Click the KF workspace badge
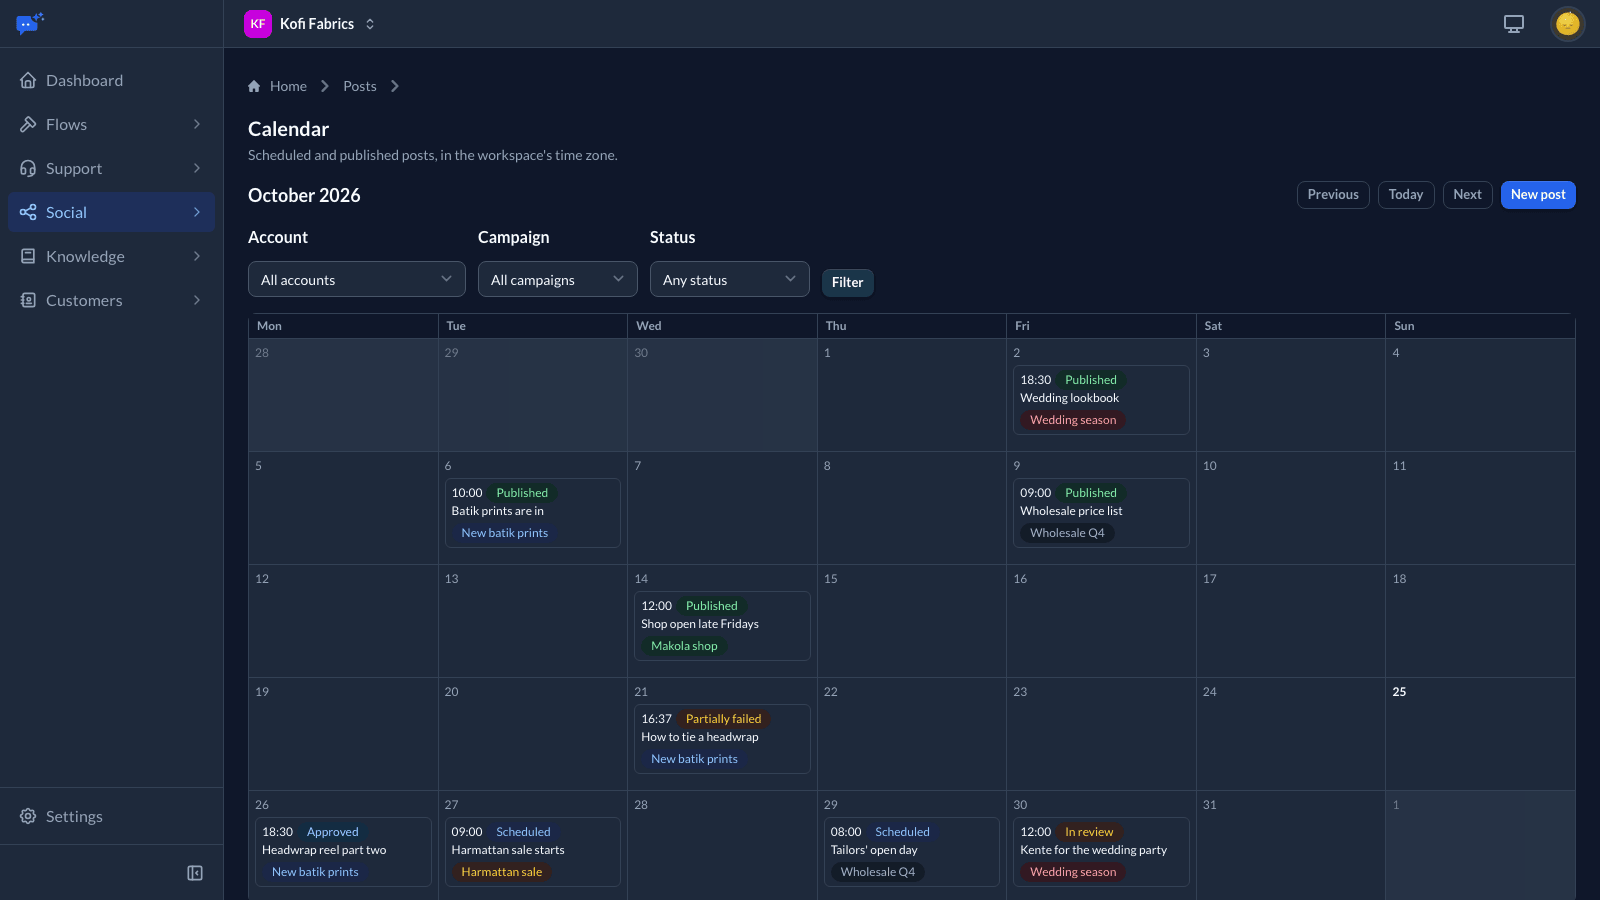 258,24
